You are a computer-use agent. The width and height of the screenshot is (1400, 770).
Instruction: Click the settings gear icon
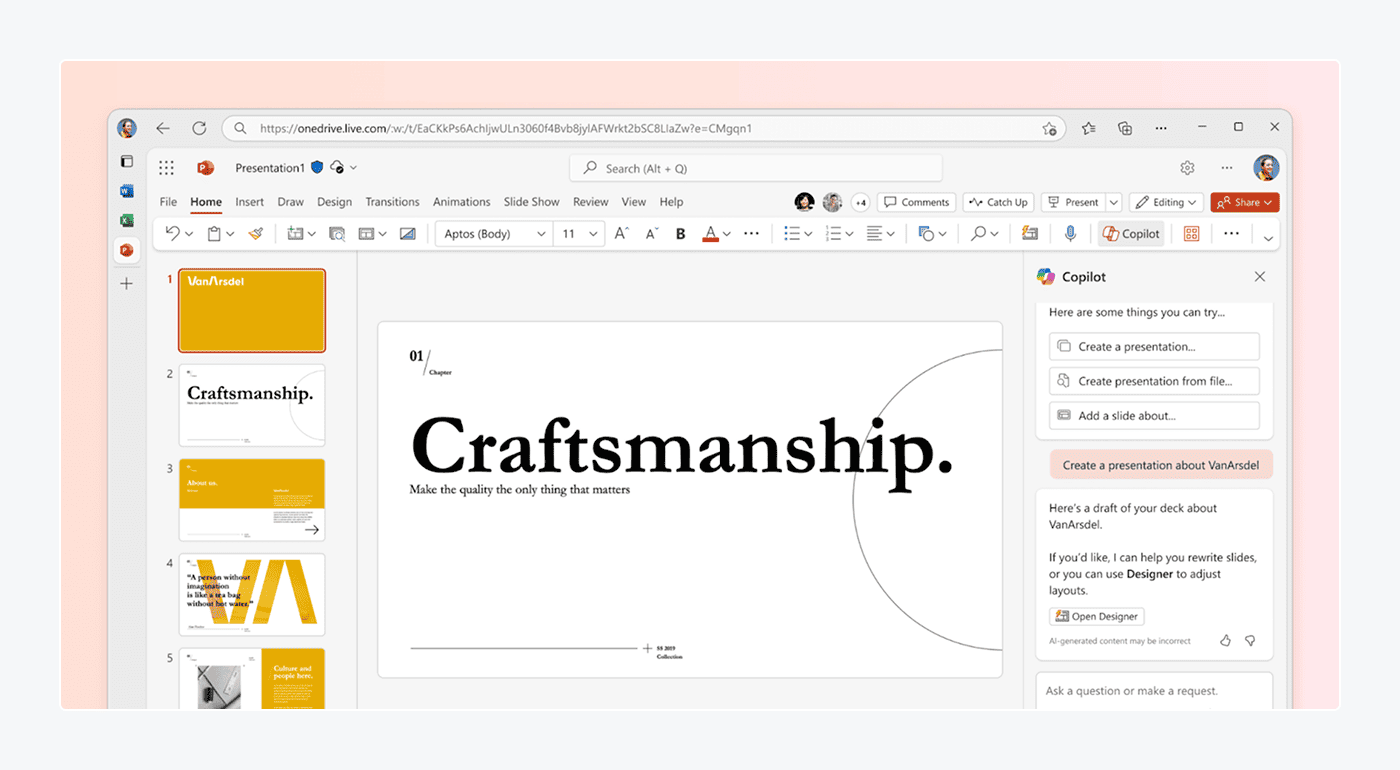pyautogui.click(x=1187, y=168)
